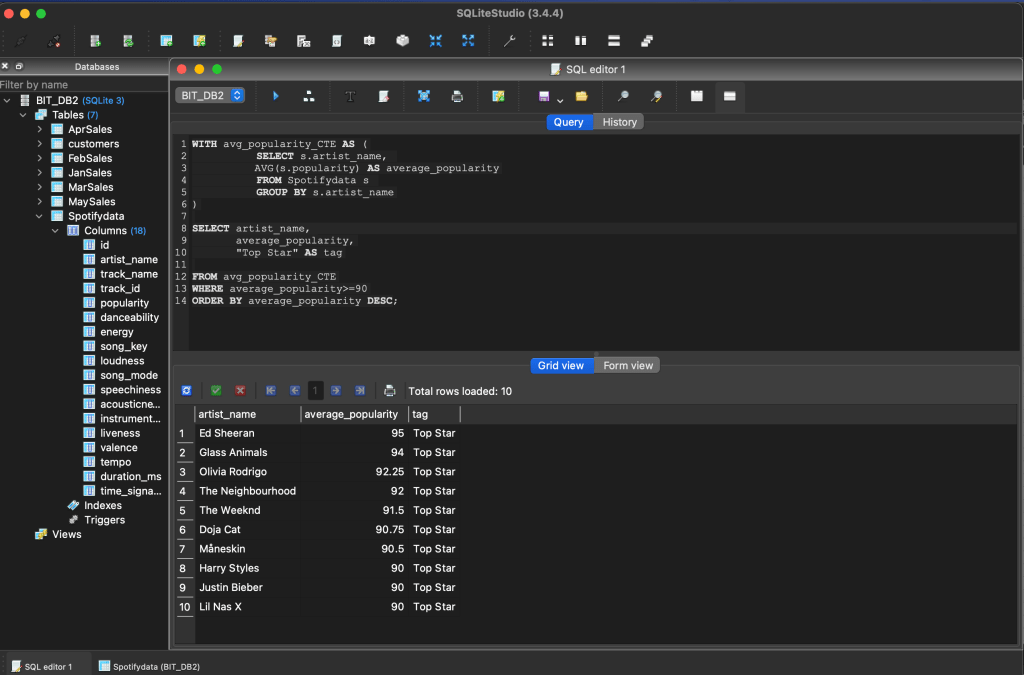Collapse the Spotifydata table node
The width and height of the screenshot is (1024, 675).
coord(40,216)
